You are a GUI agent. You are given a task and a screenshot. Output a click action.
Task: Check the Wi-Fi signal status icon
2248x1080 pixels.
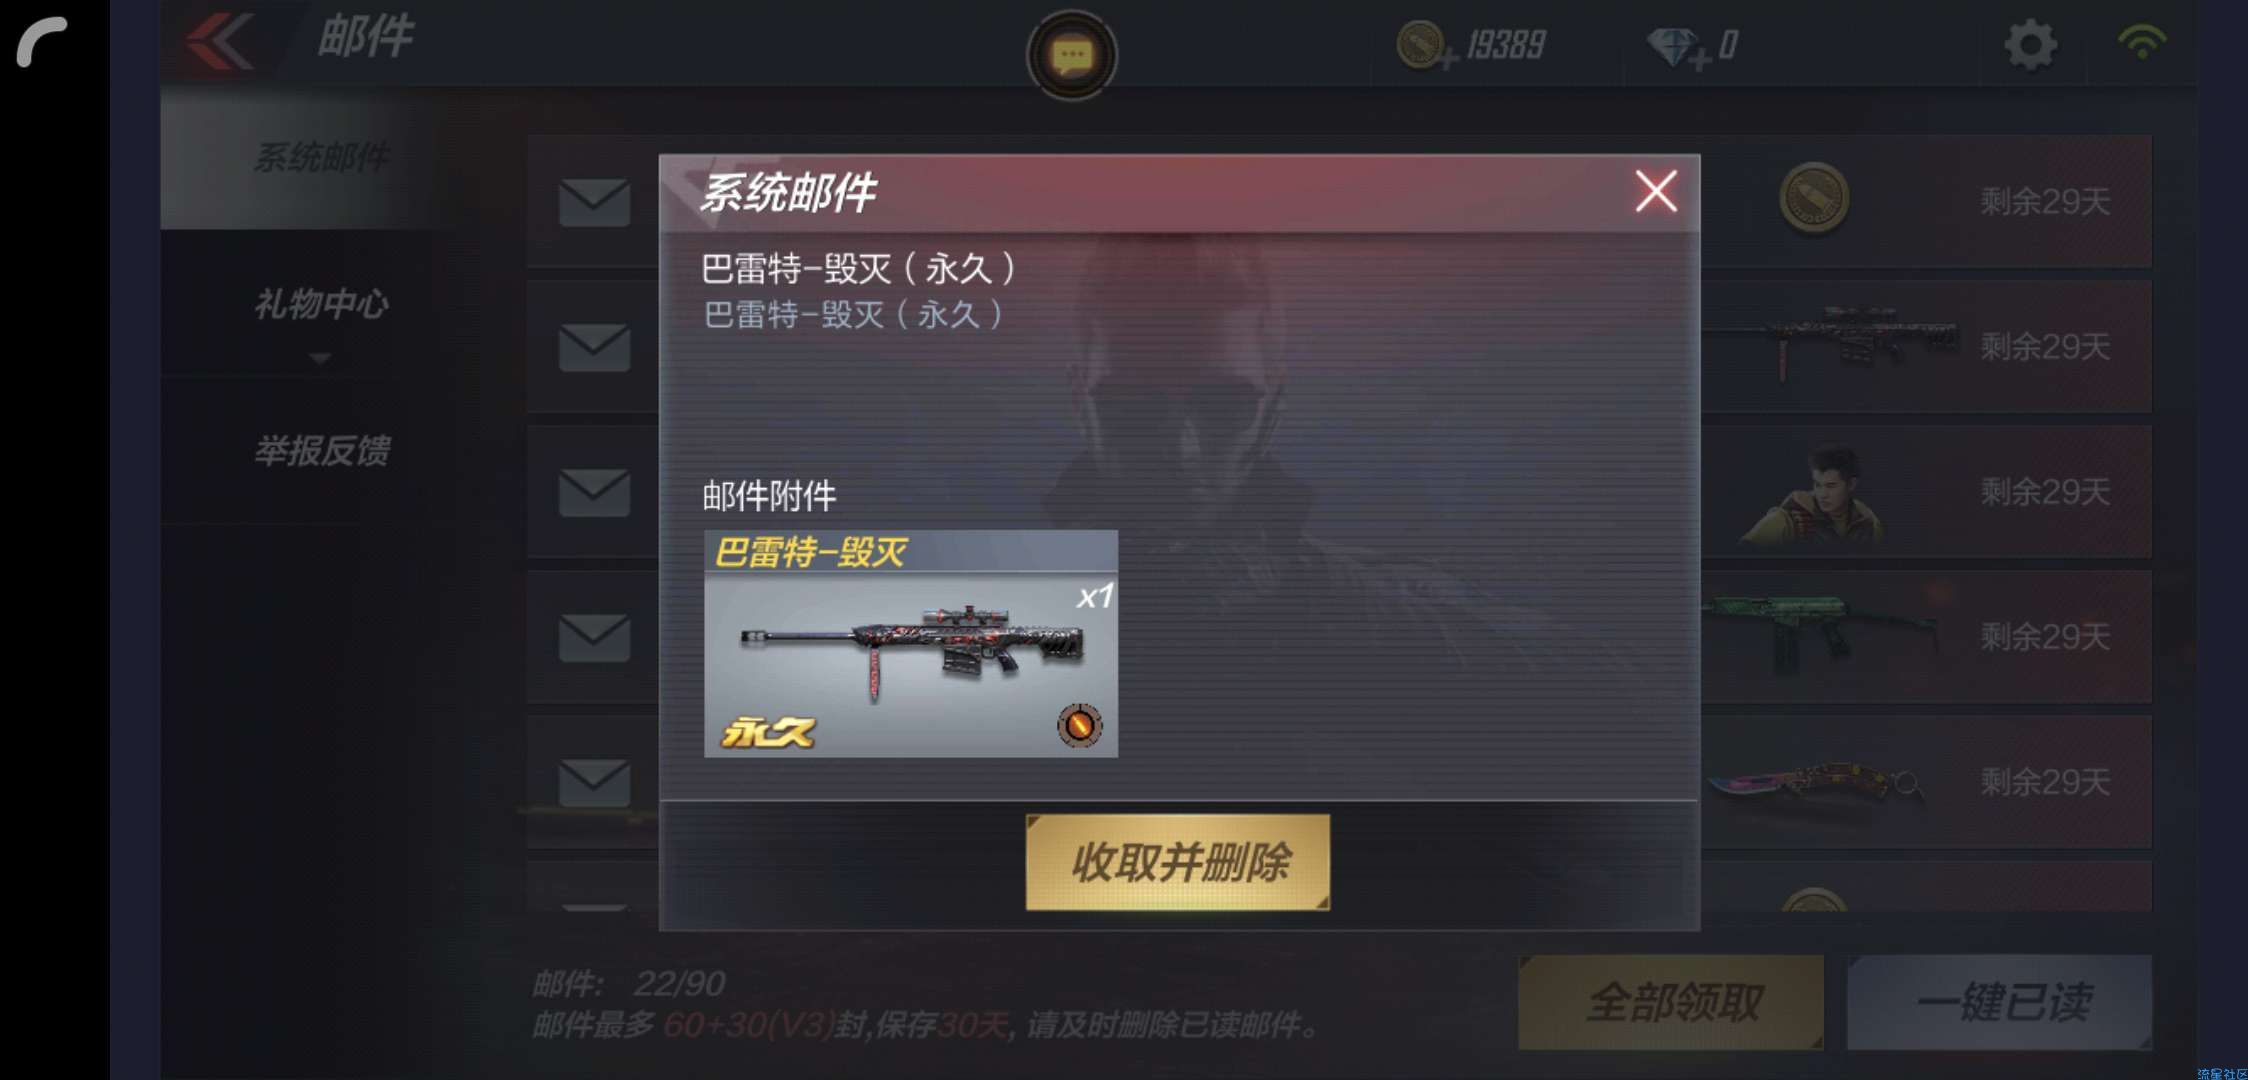click(x=2142, y=42)
